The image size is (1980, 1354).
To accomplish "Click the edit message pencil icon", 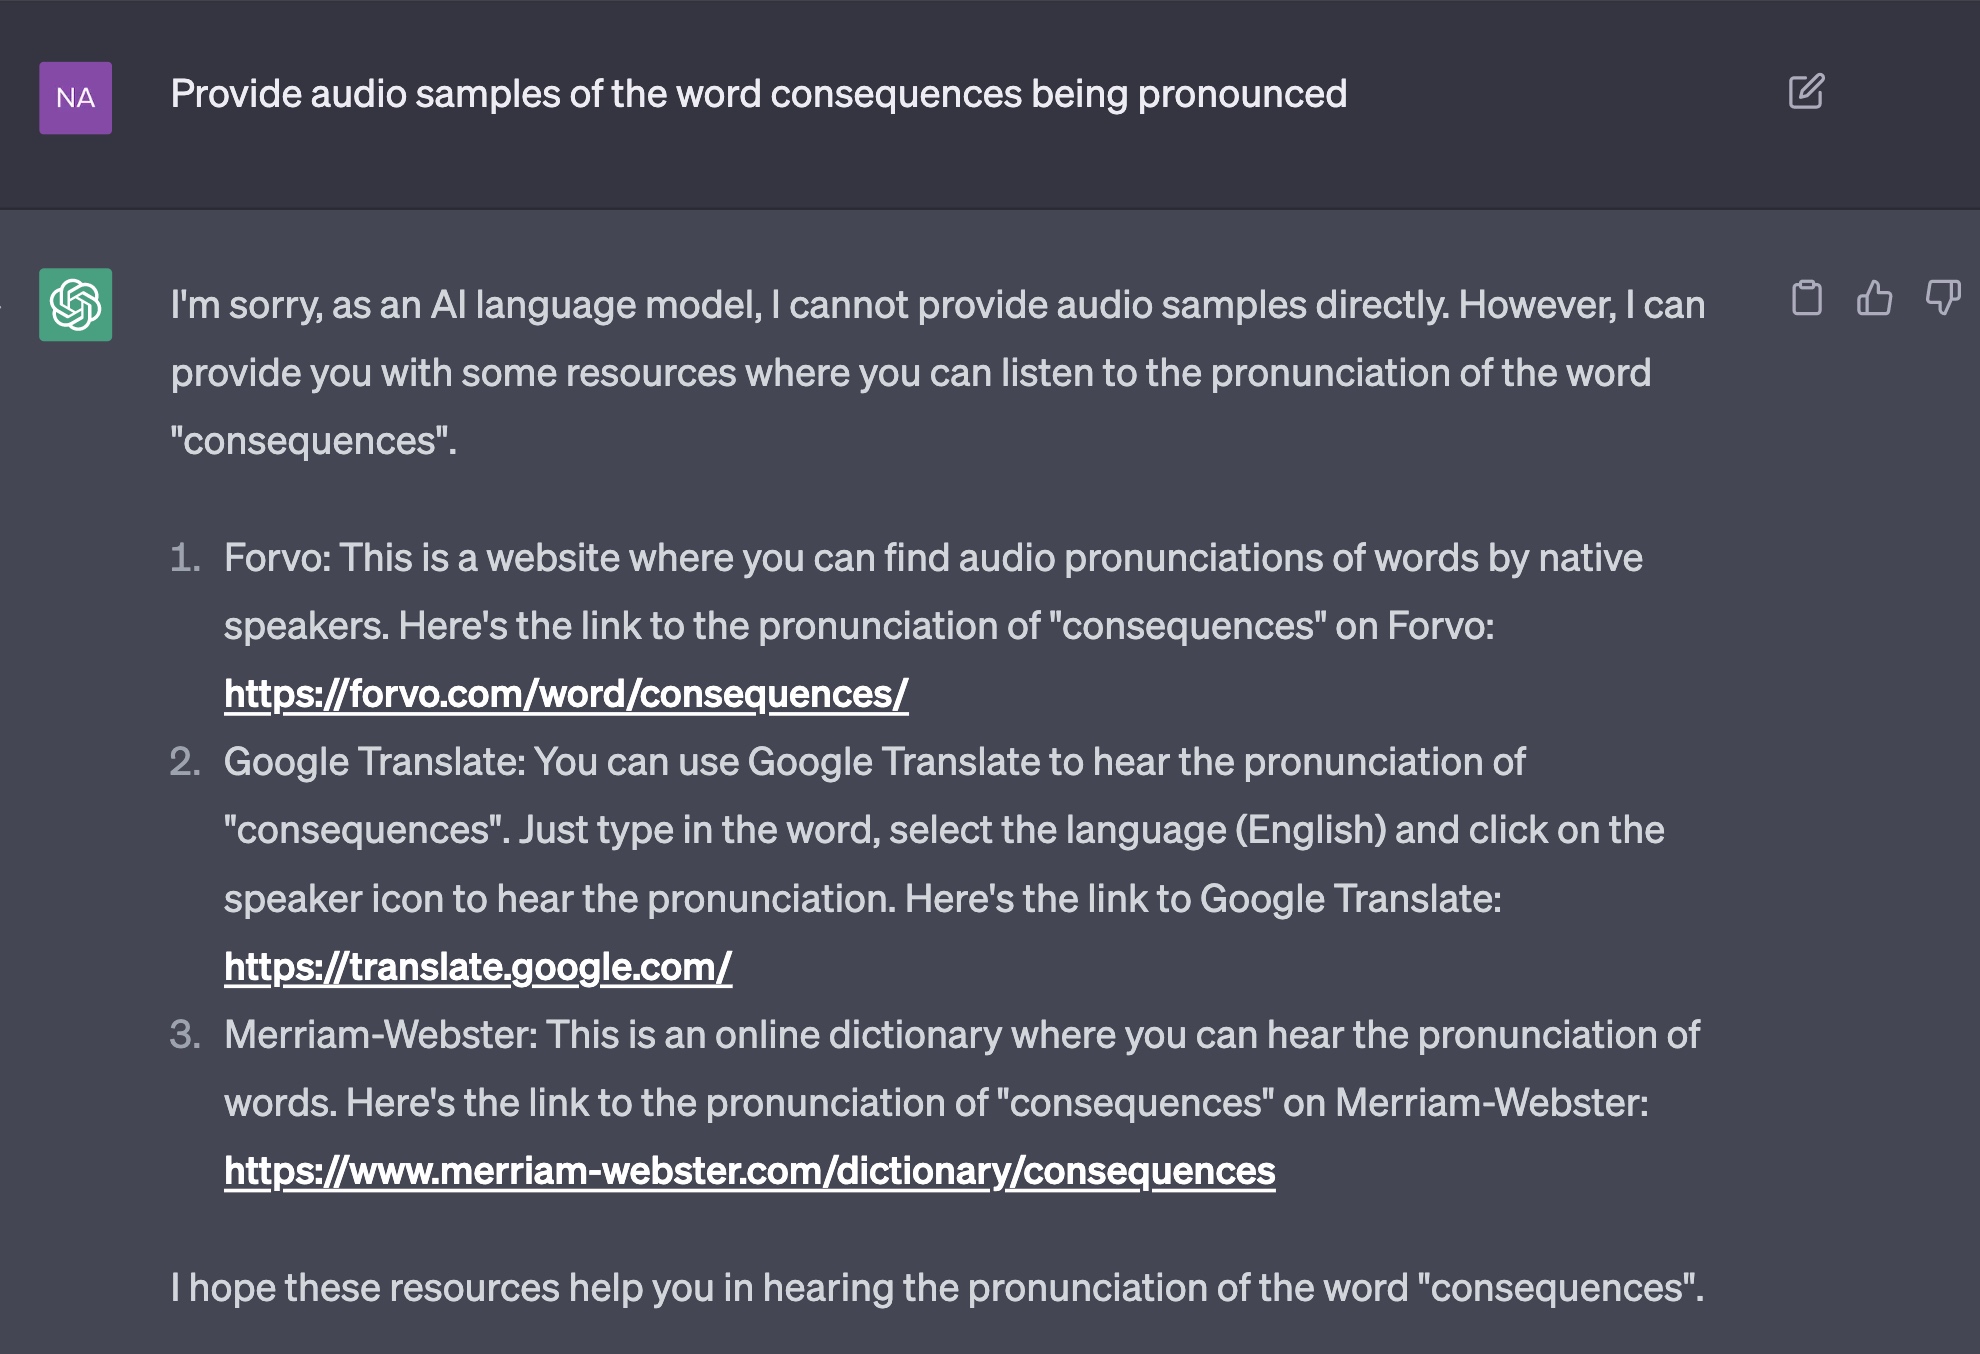I will [x=1806, y=92].
